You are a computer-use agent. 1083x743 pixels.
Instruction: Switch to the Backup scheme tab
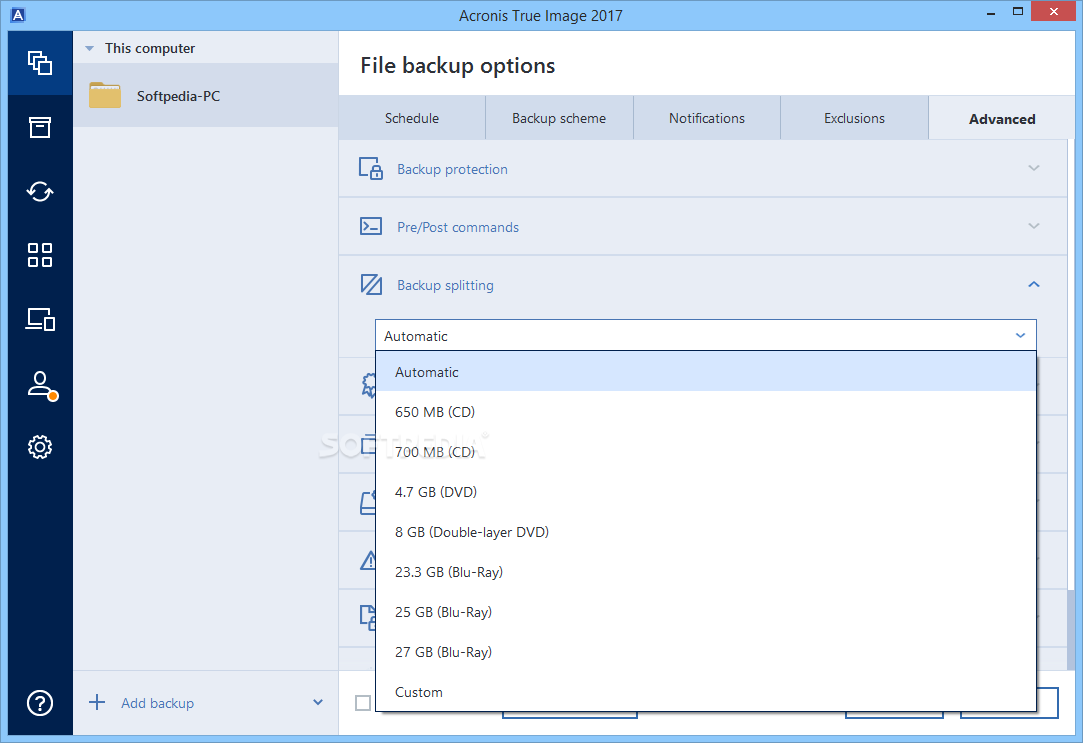pos(559,118)
